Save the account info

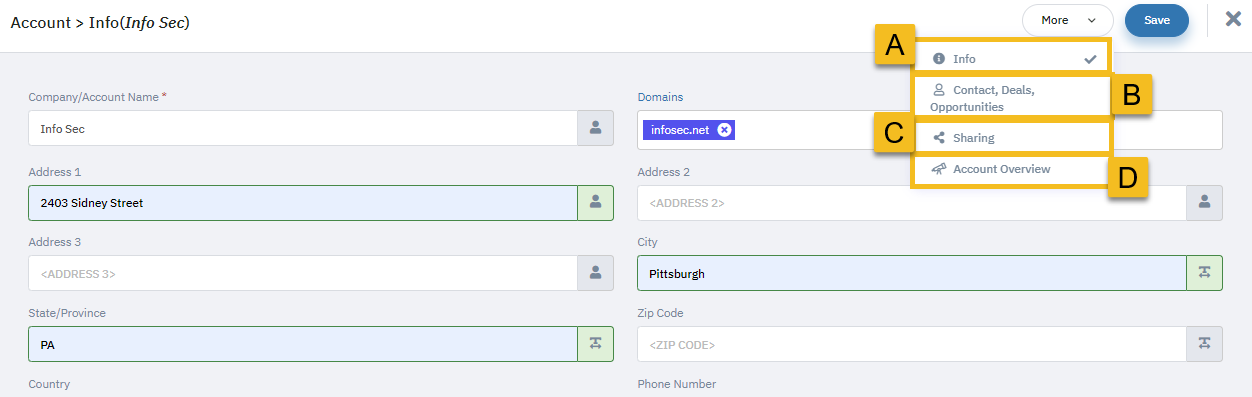(x=1157, y=20)
